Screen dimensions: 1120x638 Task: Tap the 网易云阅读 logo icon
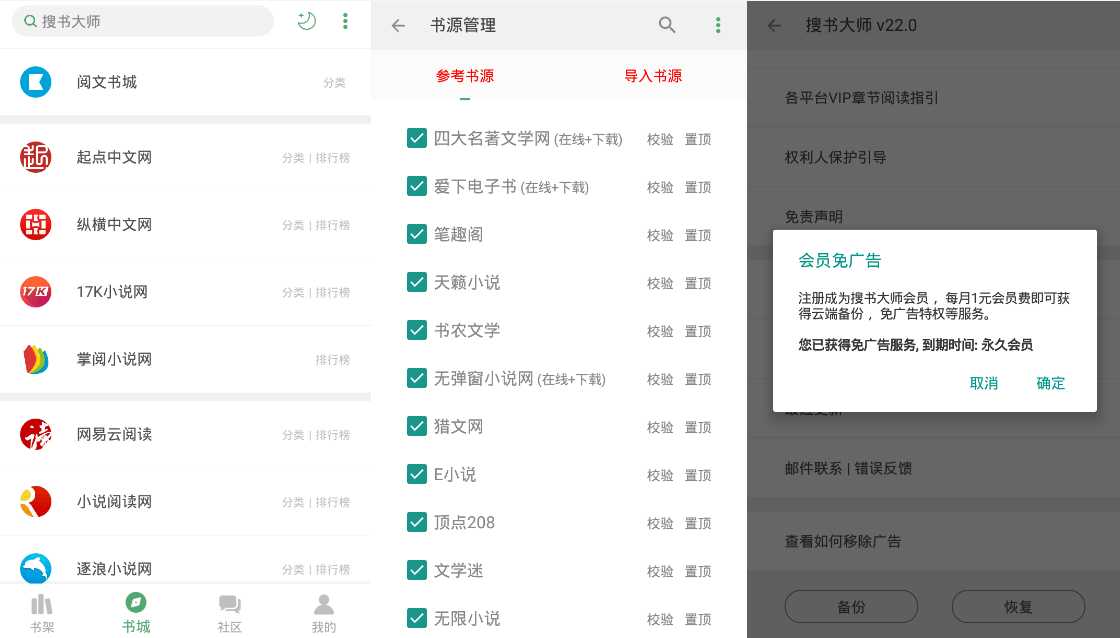pyautogui.click(x=36, y=434)
